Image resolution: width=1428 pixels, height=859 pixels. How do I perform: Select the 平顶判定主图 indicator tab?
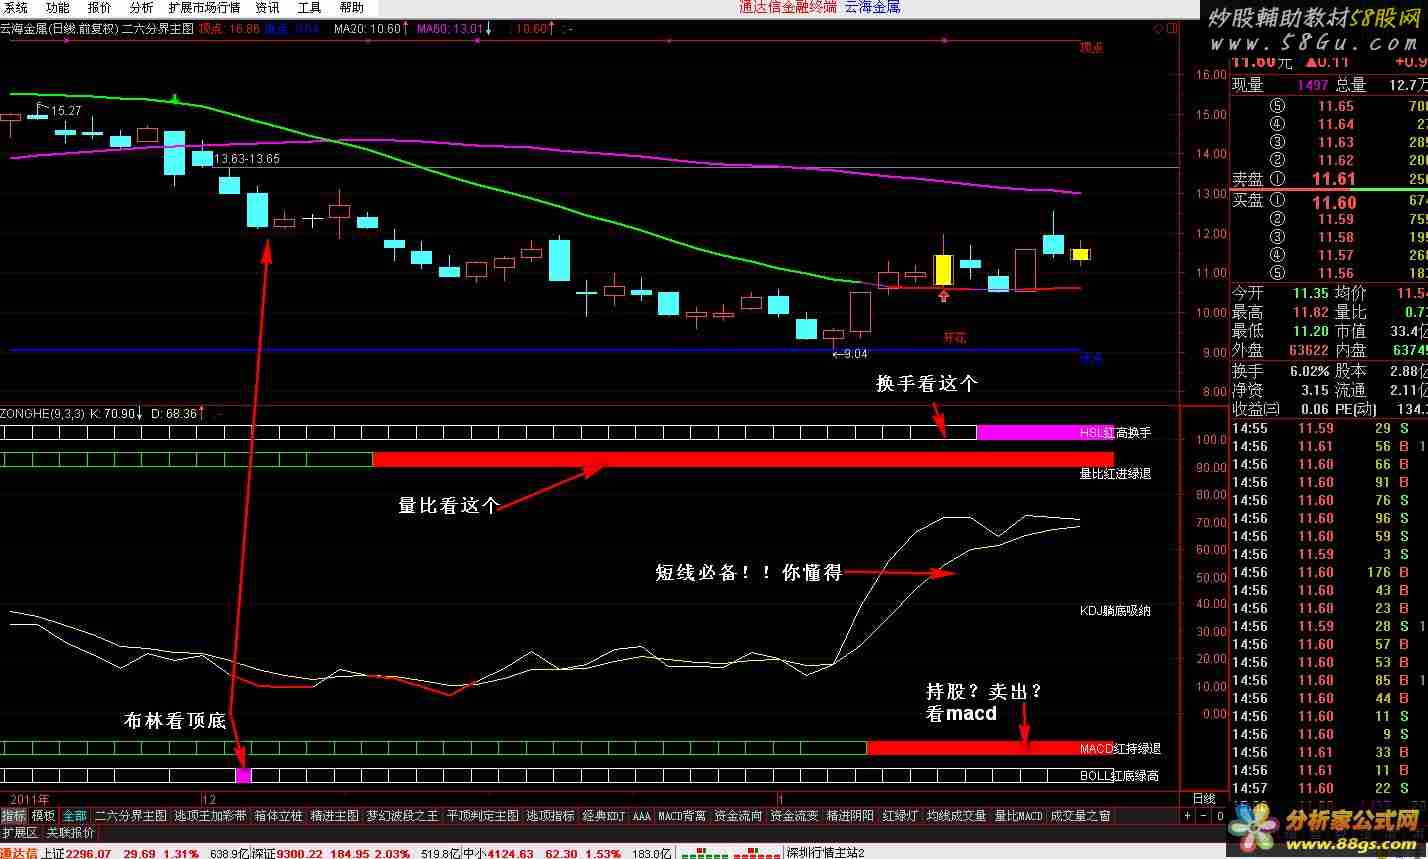[x=483, y=816]
